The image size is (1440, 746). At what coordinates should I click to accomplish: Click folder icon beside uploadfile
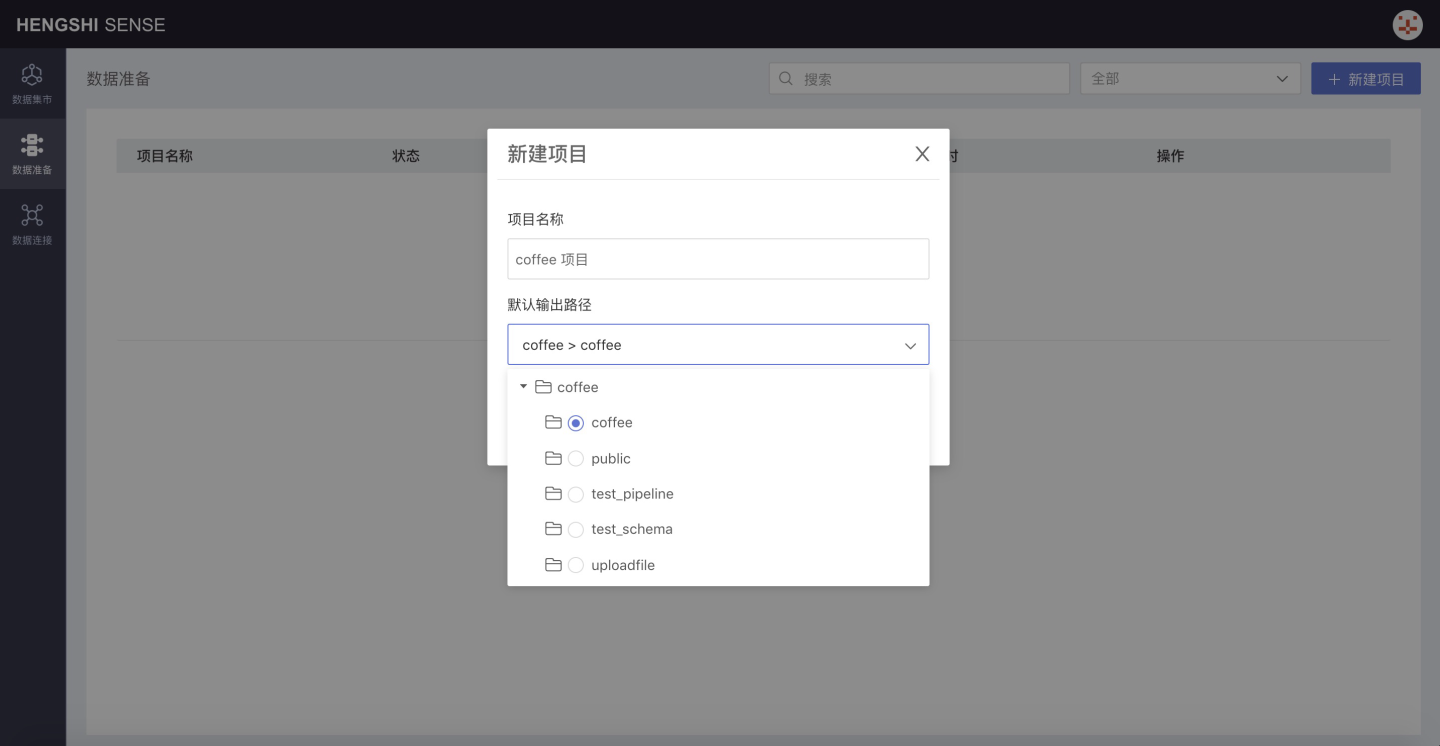click(553, 565)
